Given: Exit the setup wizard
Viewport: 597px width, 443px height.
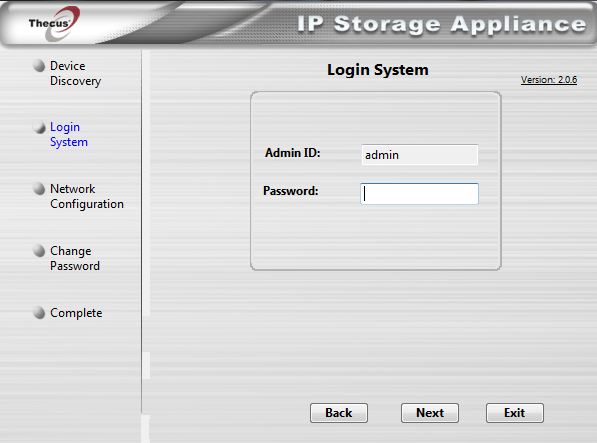Looking at the screenshot, I should [x=515, y=413].
